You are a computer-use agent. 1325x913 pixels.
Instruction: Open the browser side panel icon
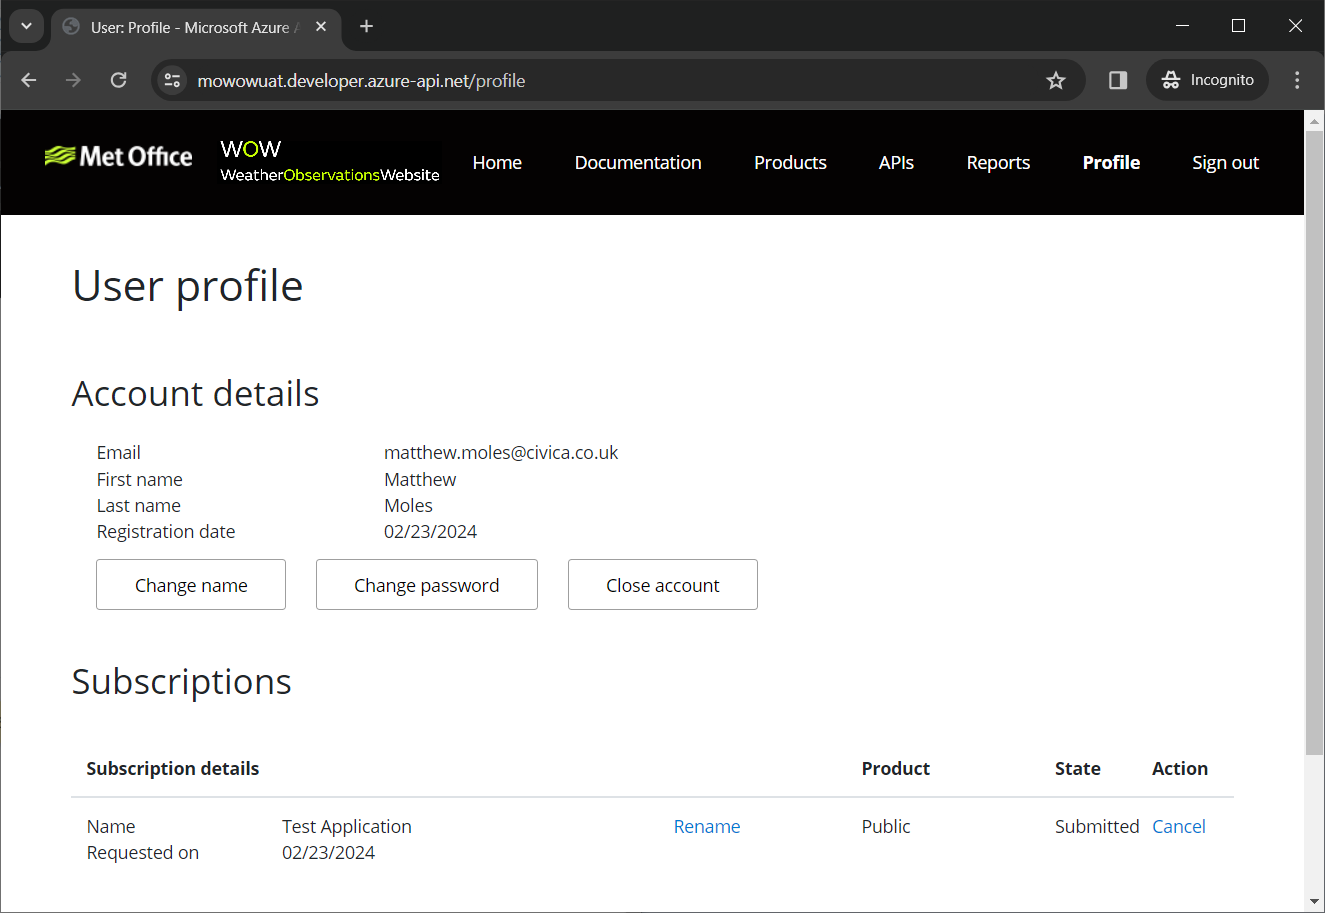(x=1118, y=80)
